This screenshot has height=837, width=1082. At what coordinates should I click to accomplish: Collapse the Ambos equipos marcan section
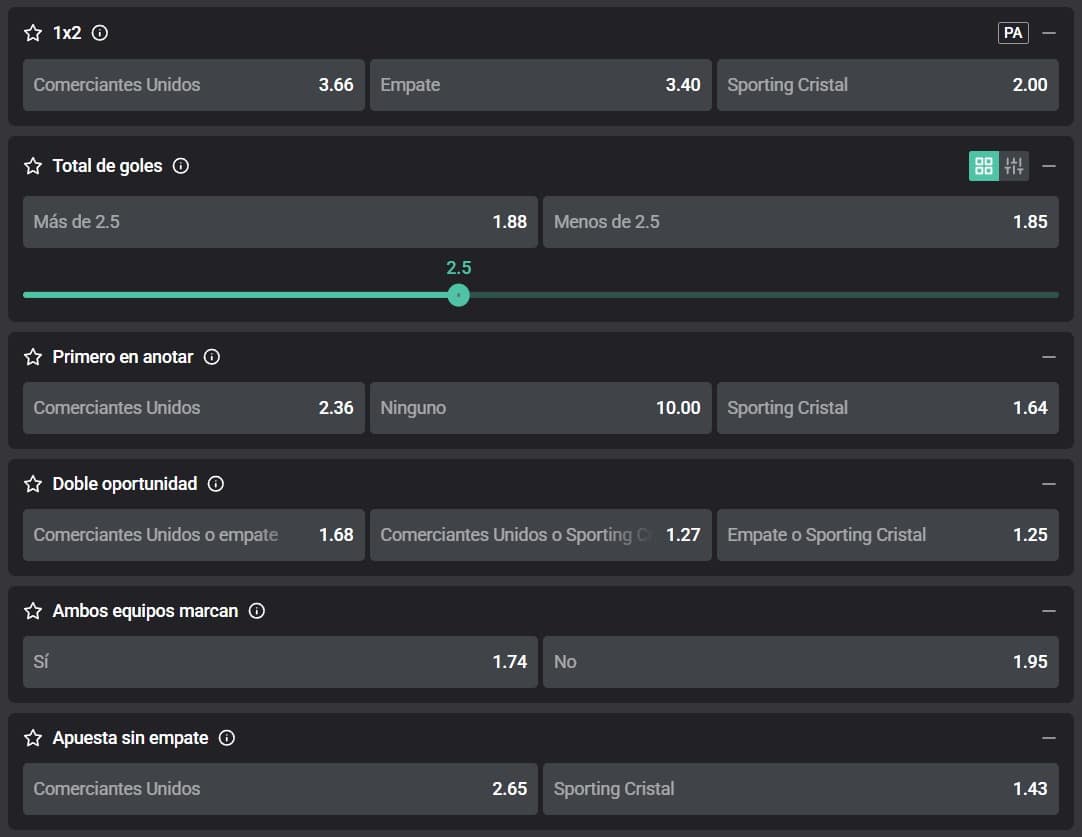[1049, 611]
